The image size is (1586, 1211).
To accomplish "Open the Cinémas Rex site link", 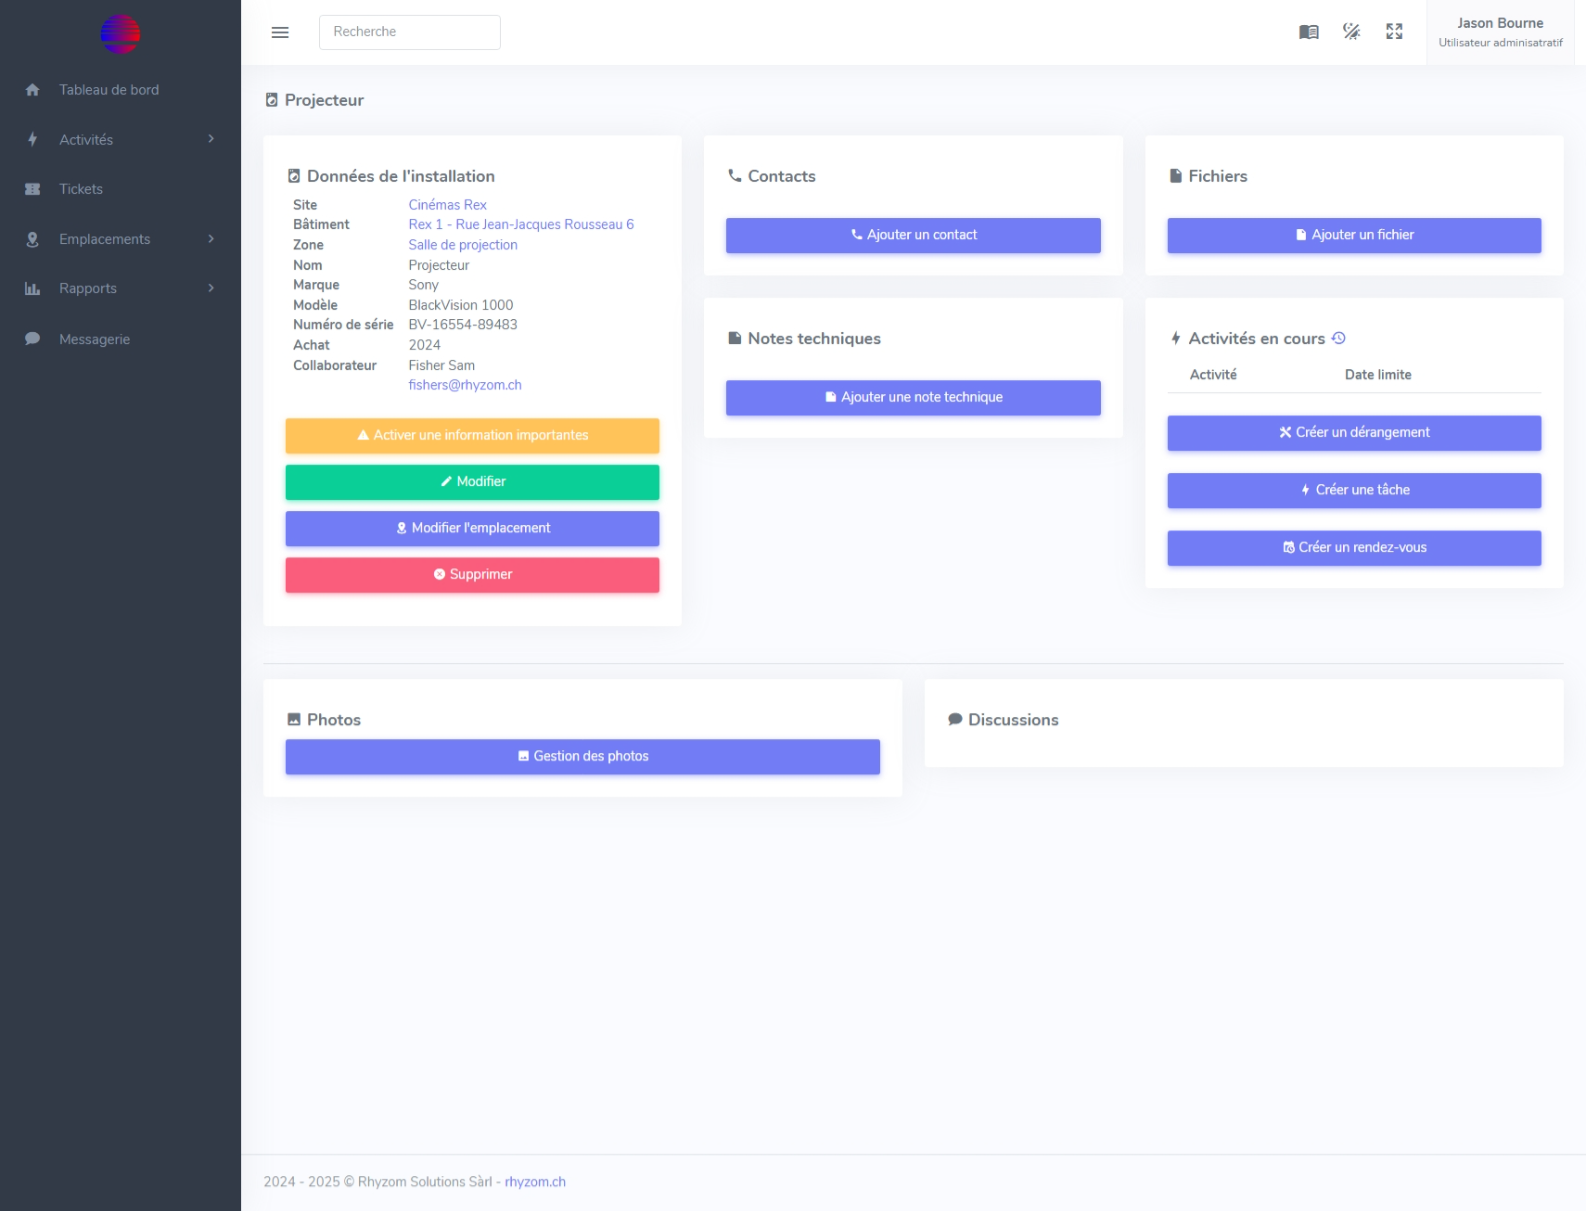I will [447, 205].
